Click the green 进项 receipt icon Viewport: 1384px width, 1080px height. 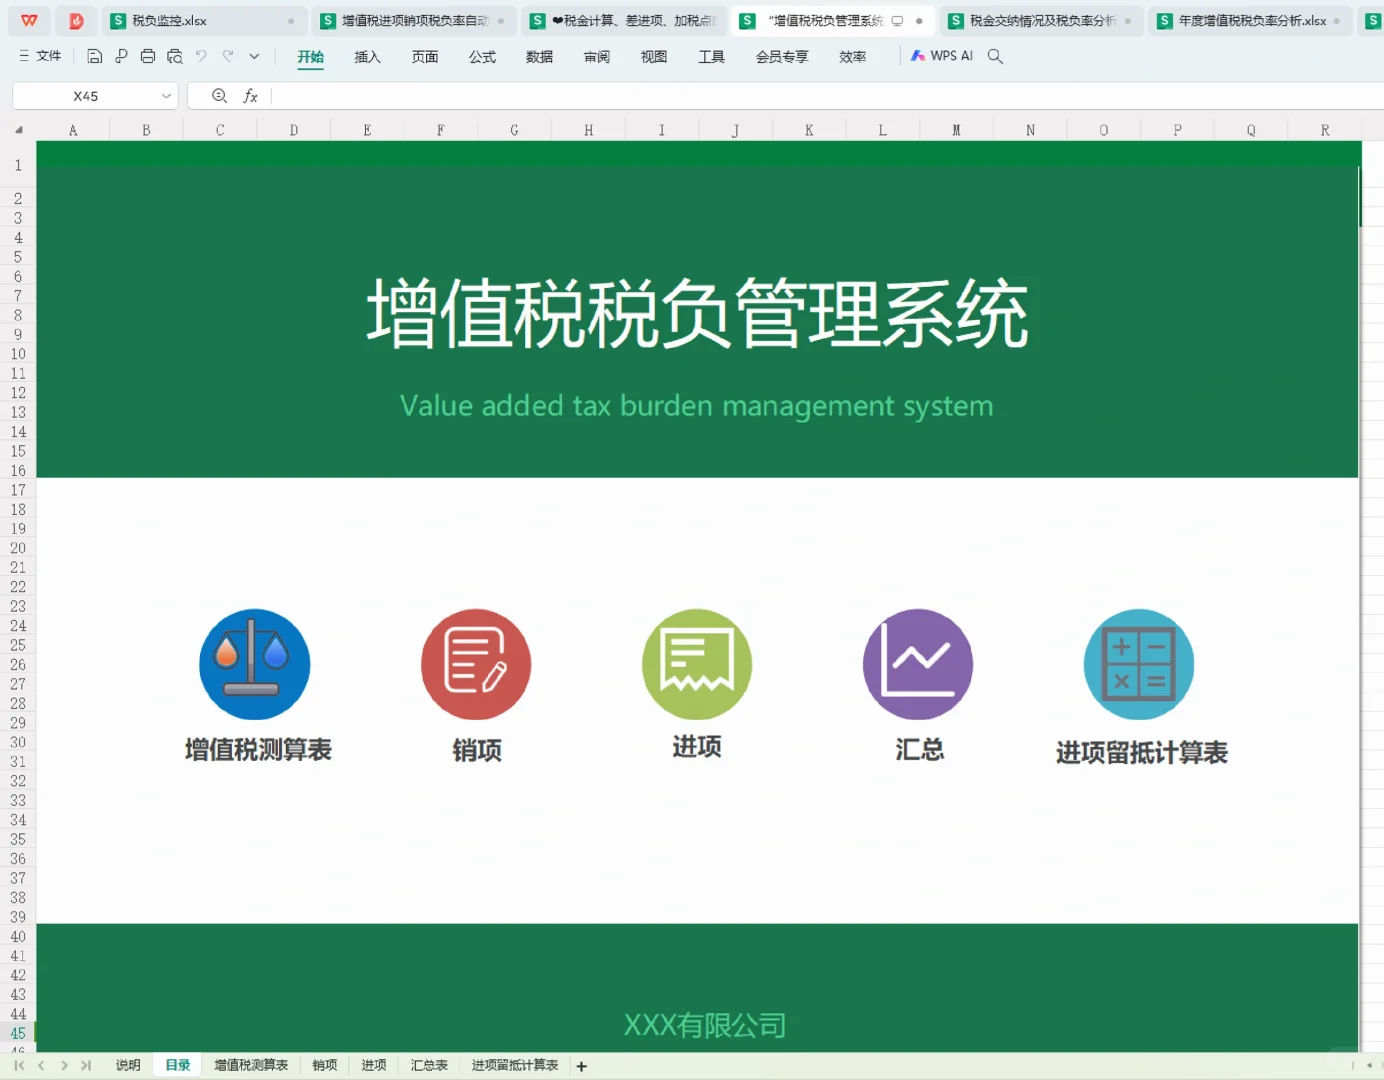pyautogui.click(x=696, y=663)
